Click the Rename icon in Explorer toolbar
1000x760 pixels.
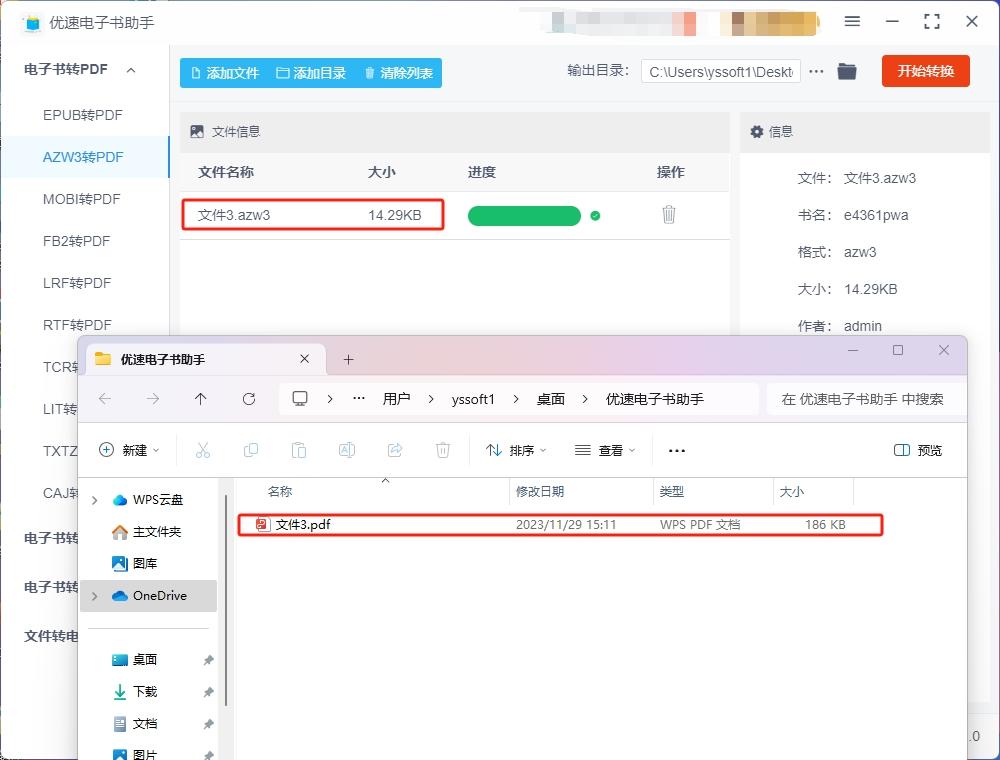coord(347,450)
